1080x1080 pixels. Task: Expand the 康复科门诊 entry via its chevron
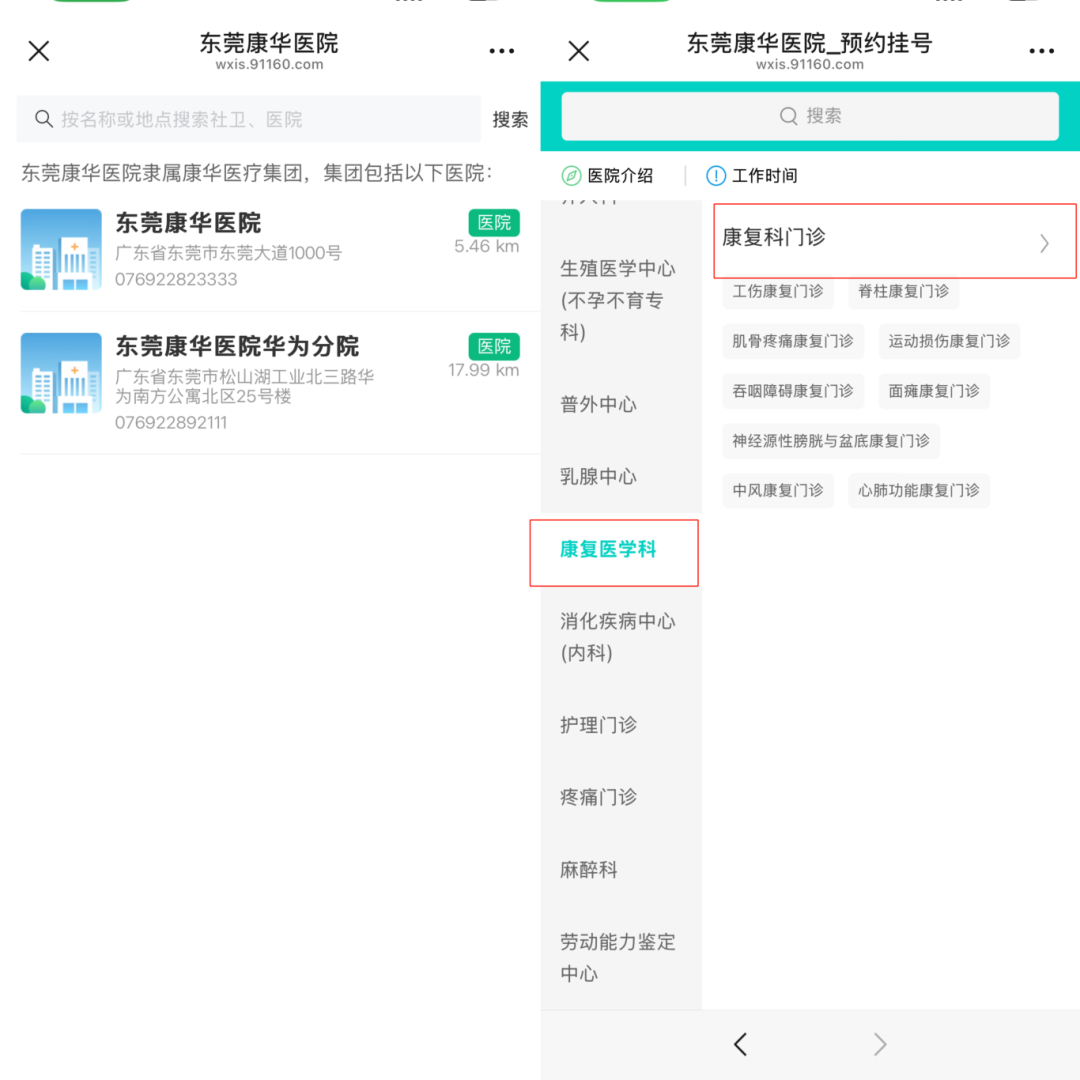pos(1043,242)
